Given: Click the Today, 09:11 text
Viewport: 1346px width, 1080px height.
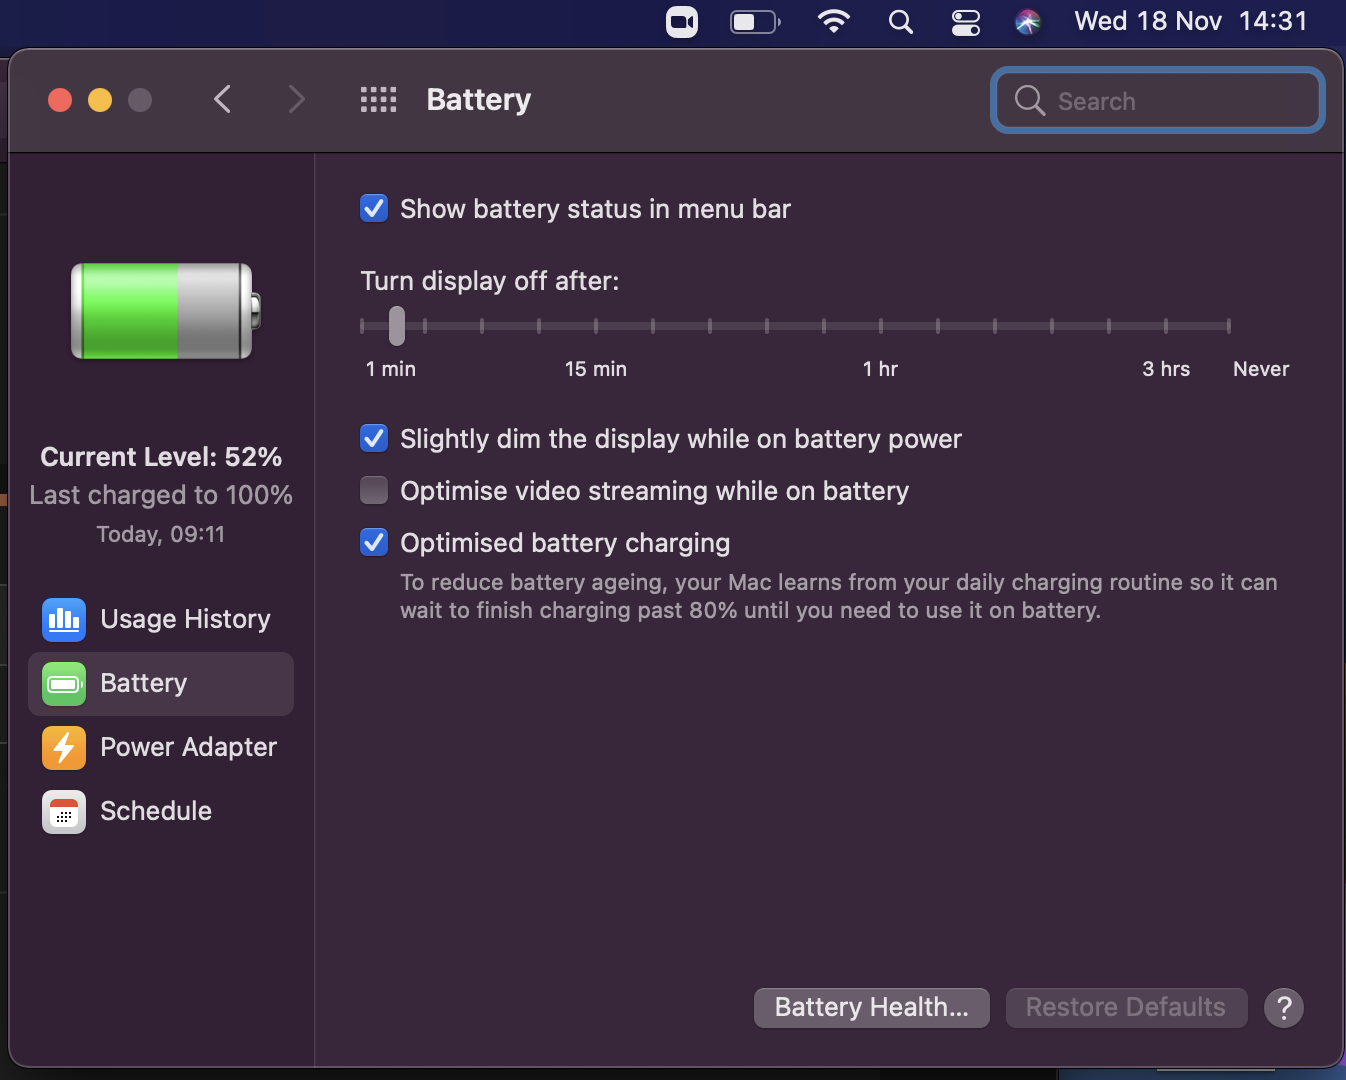Looking at the screenshot, I should [161, 534].
